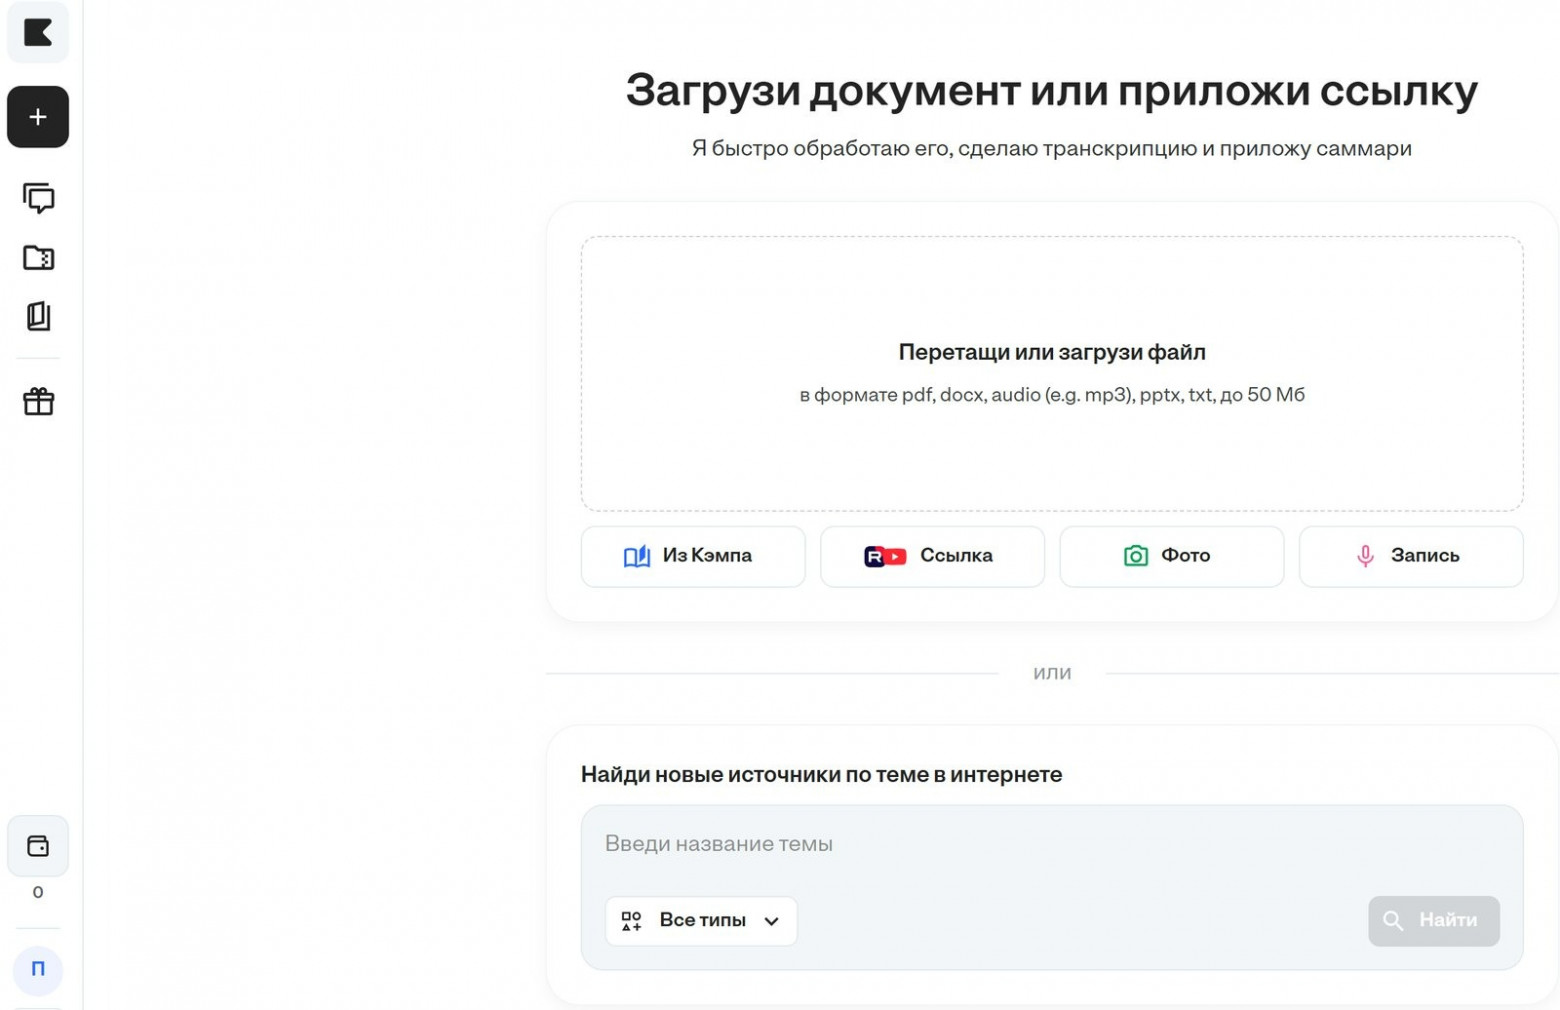Screen dimensions: 1560x1010
Task: Open the gift box icon
Action: (x=38, y=401)
